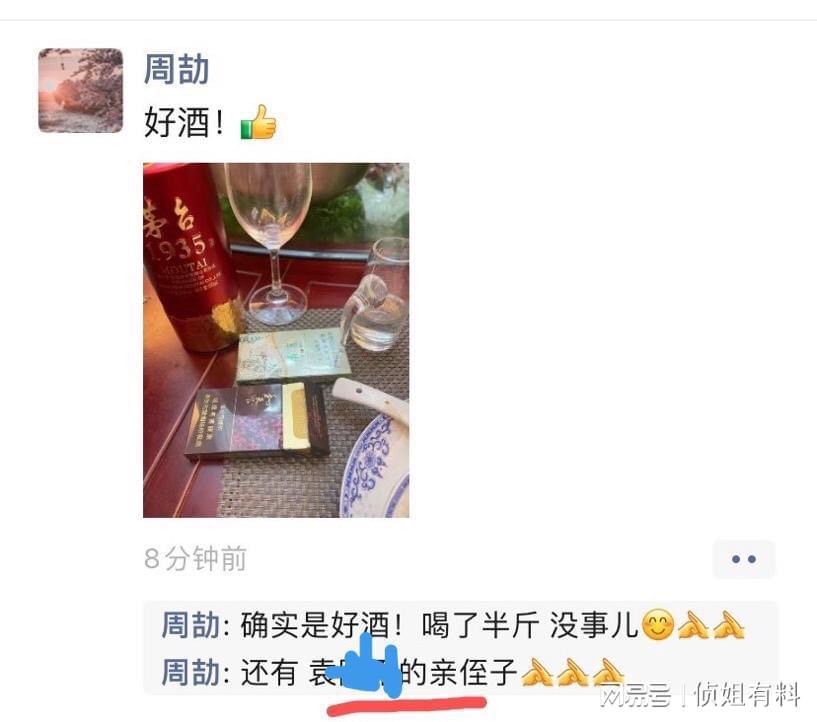Tap the poster name 周劼
This screenshot has height=722, width=817.
(x=177, y=69)
